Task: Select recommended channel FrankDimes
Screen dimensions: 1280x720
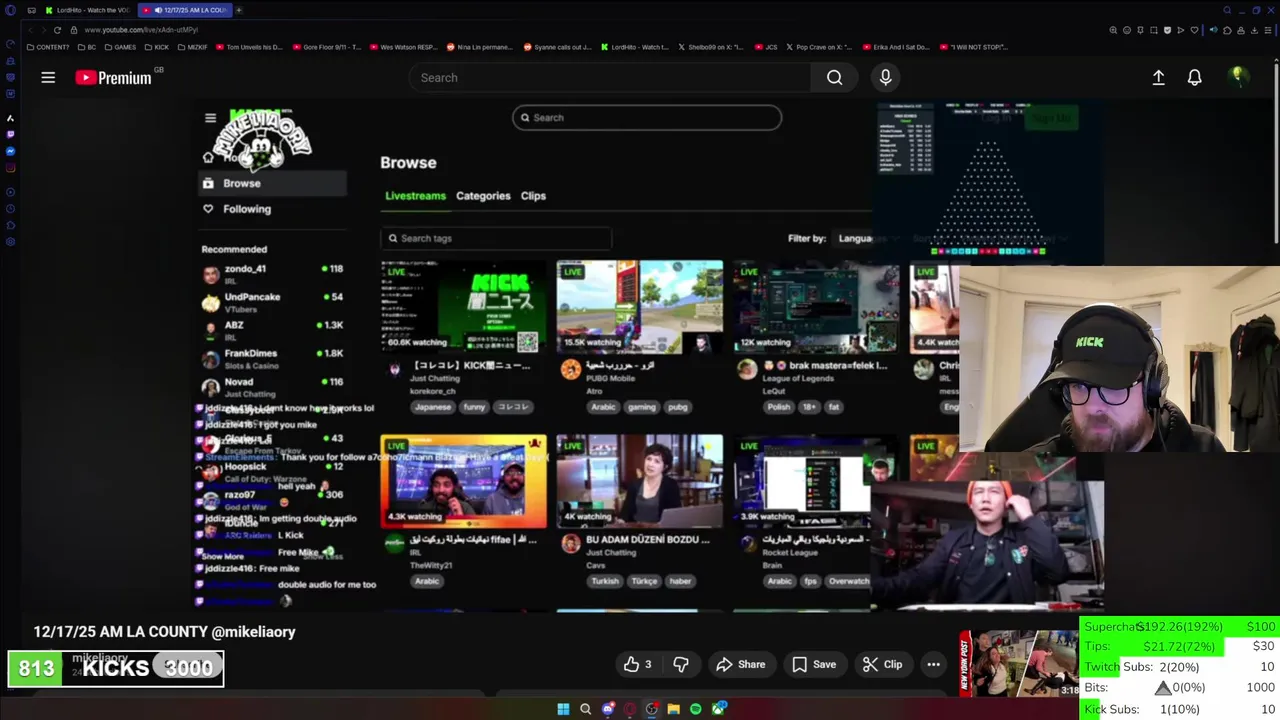Action: pos(272,357)
